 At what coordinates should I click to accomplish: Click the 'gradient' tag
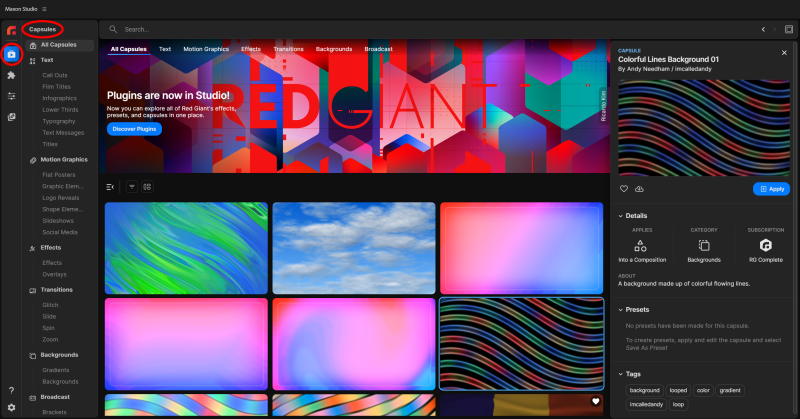coord(730,390)
